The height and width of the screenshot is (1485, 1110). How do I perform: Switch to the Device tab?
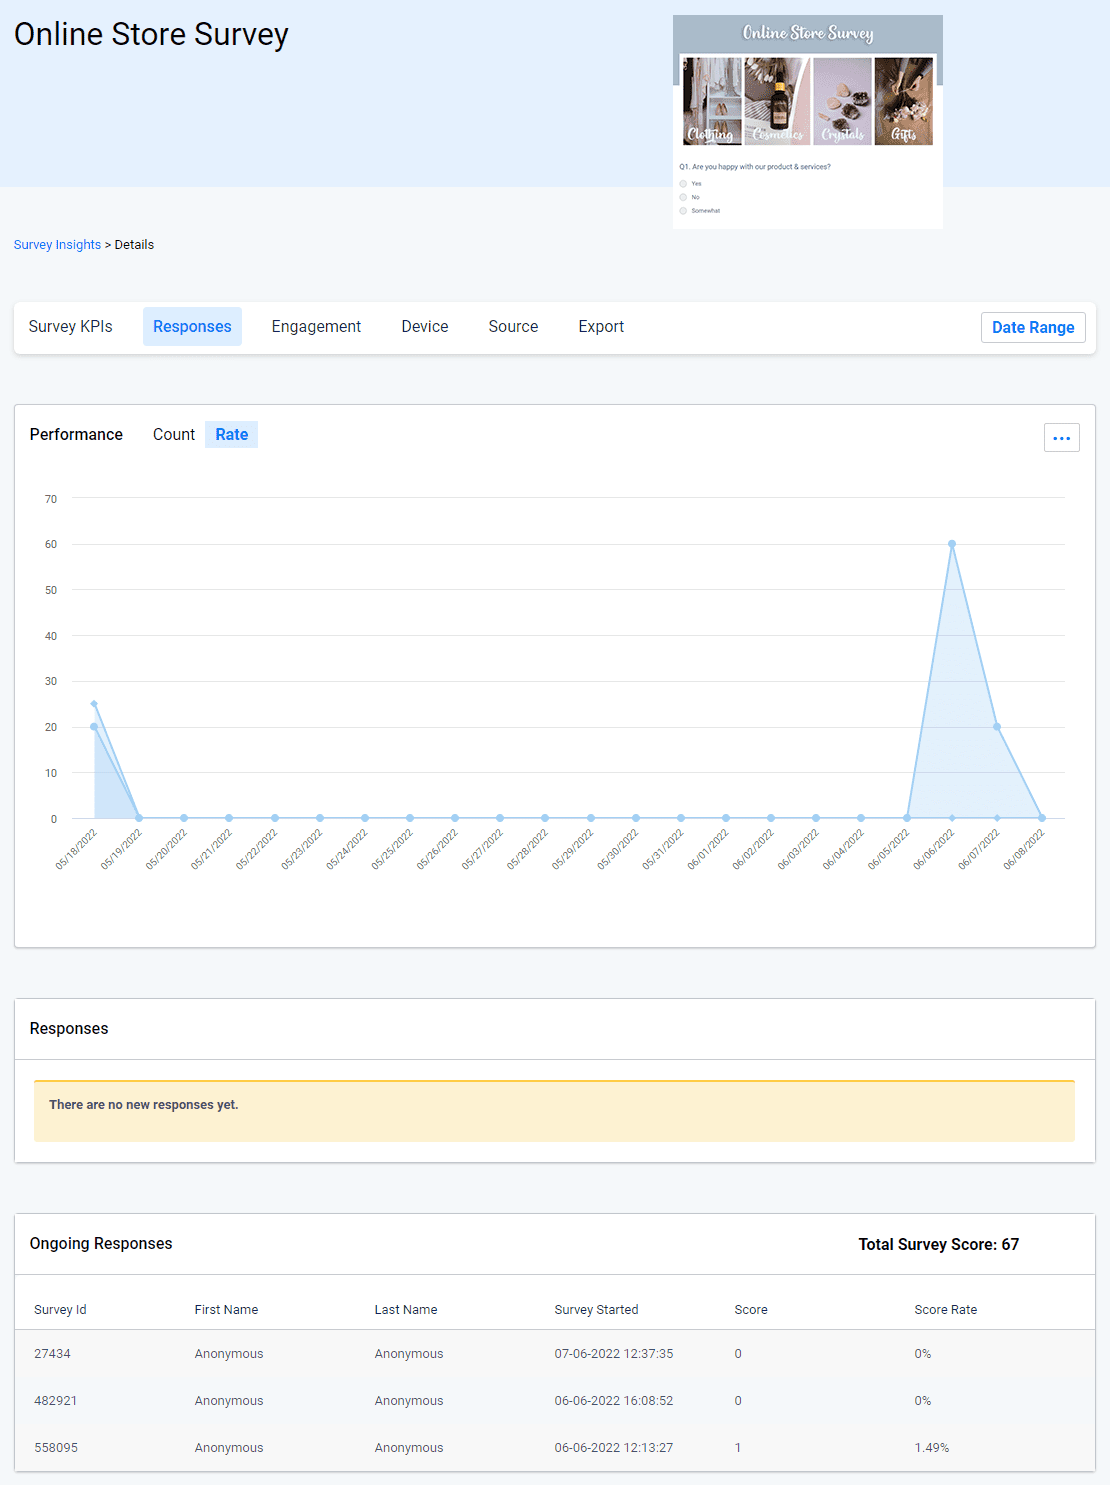click(424, 326)
